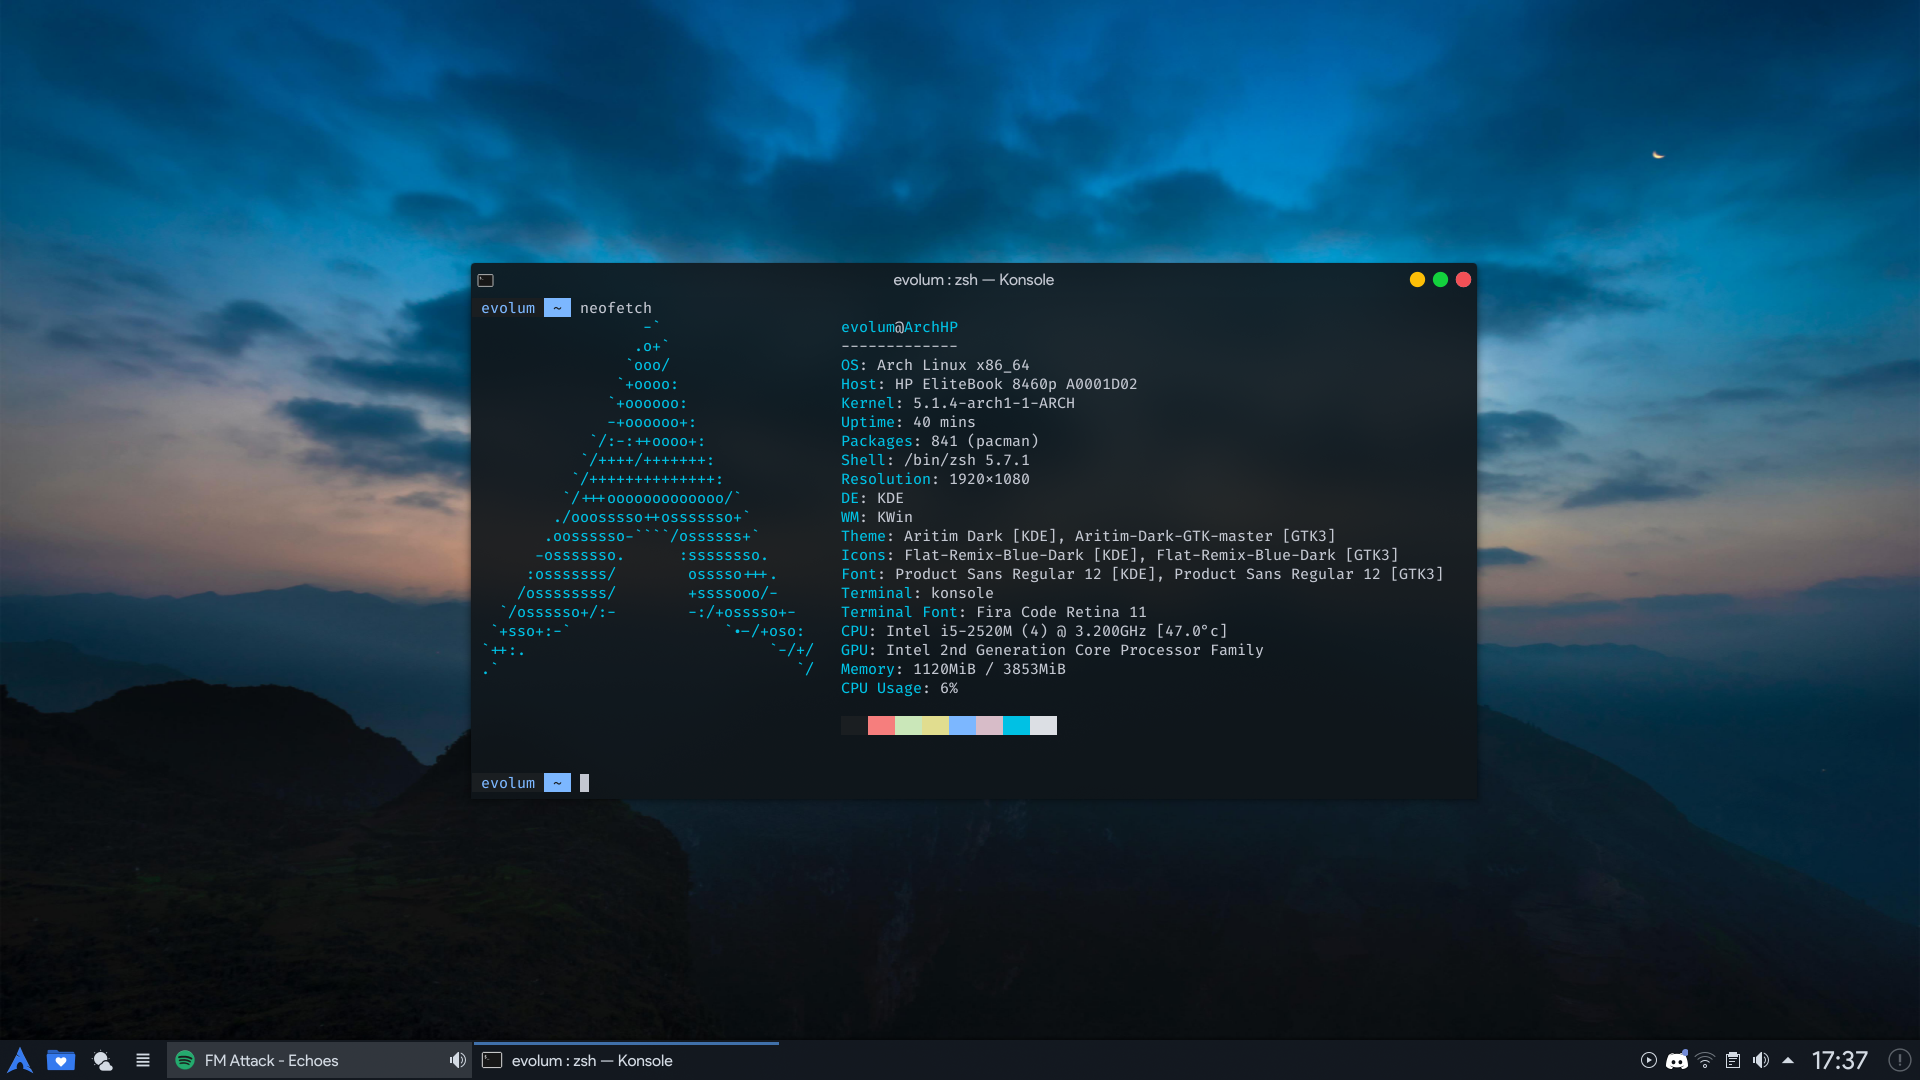
Task: Click the 'Terminal: konsole' line
Action: pos(917,593)
